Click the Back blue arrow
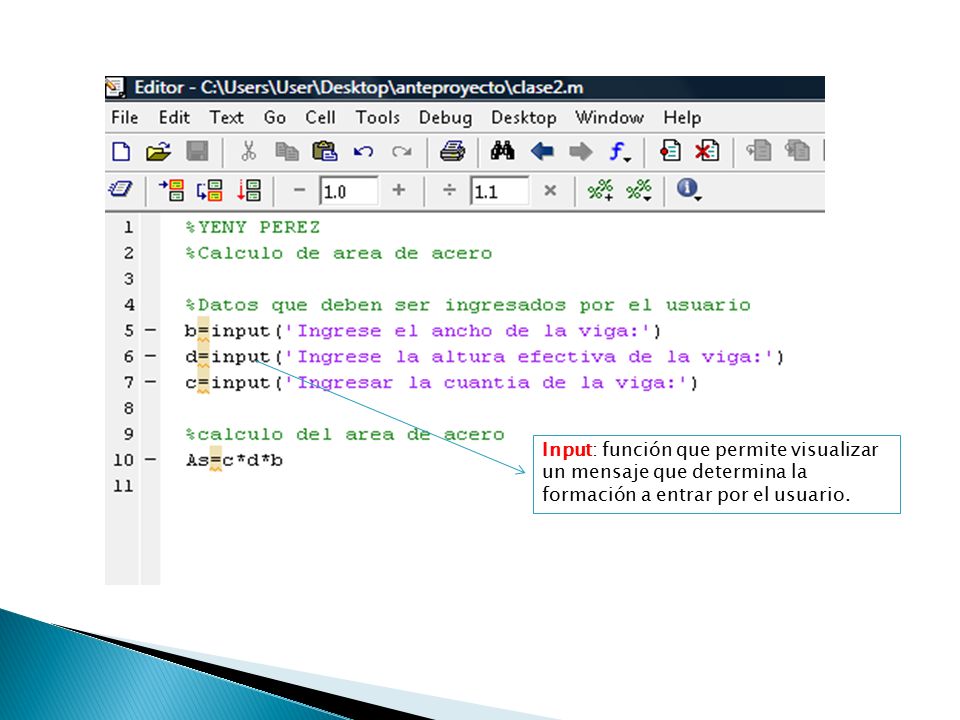The image size is (960, 720). (x=542, y=151)
